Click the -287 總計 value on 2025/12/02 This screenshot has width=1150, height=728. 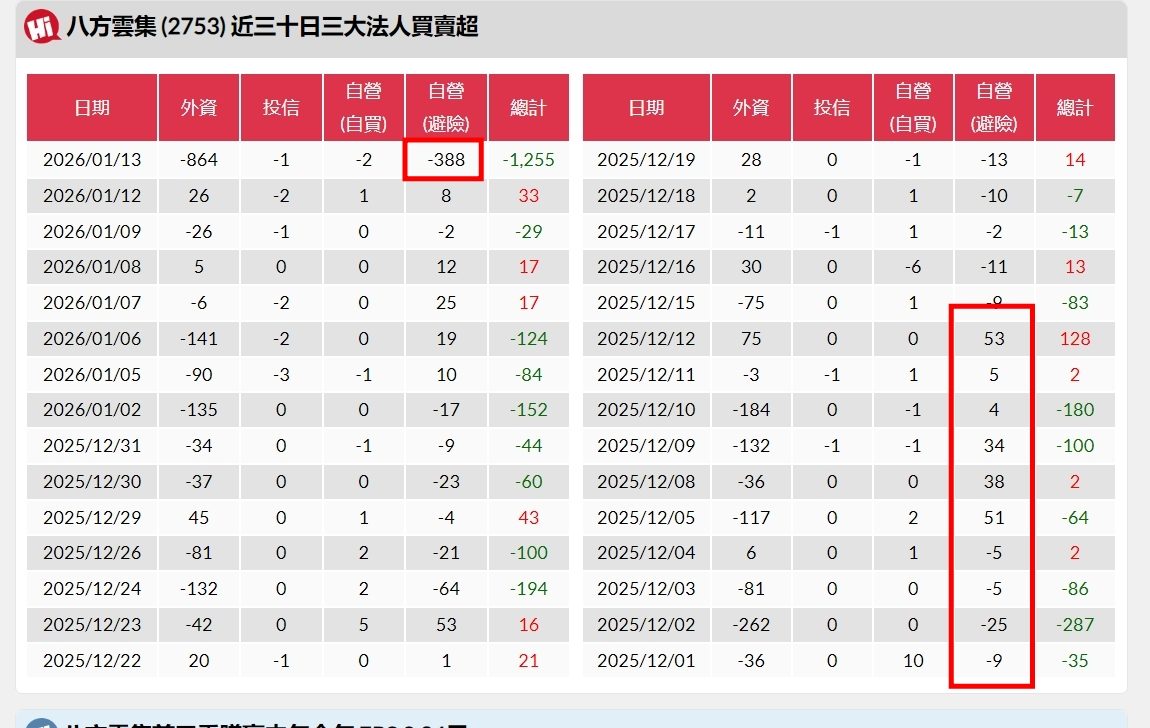[1075, 625]
